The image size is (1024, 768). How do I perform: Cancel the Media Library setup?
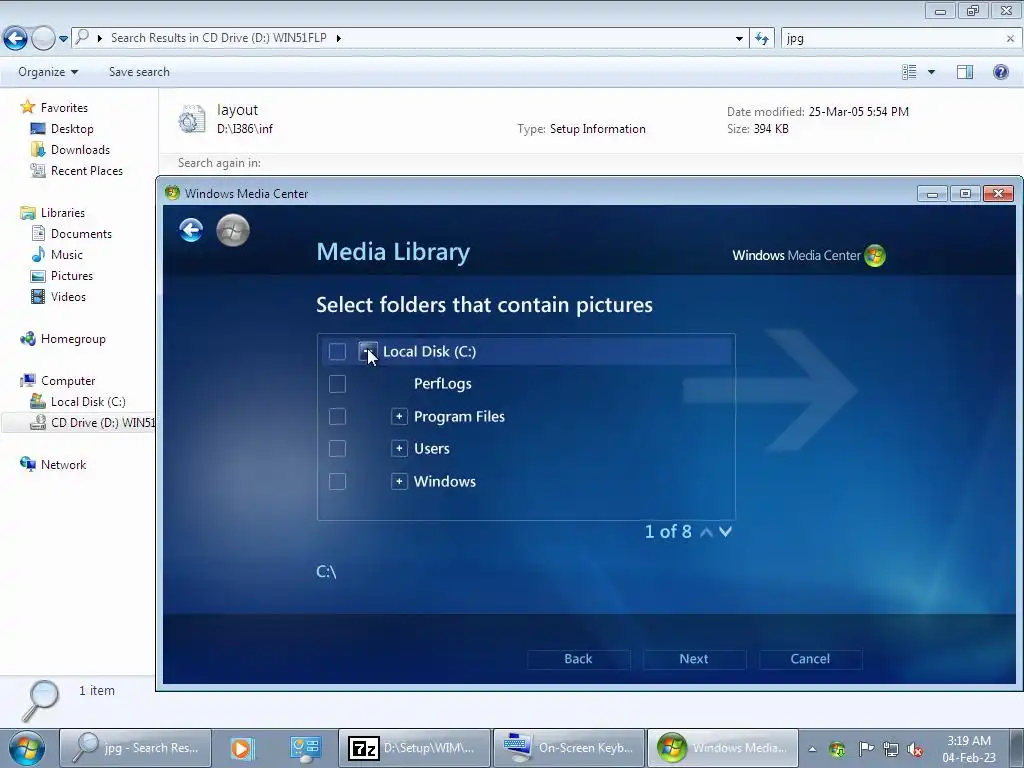pos(810,659)
